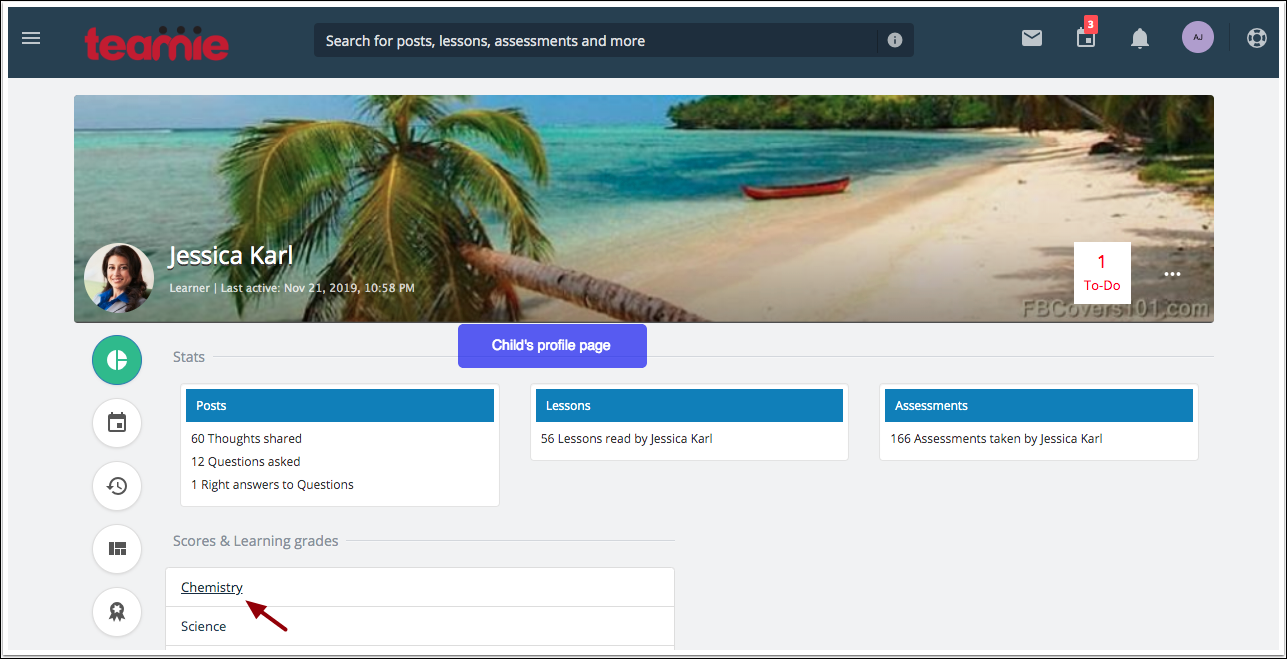Viewport: 1287px width, 659px height.
Task: Click '1 Right answers to Questions'
Action: pyautogui.click(x=272, y=485)
